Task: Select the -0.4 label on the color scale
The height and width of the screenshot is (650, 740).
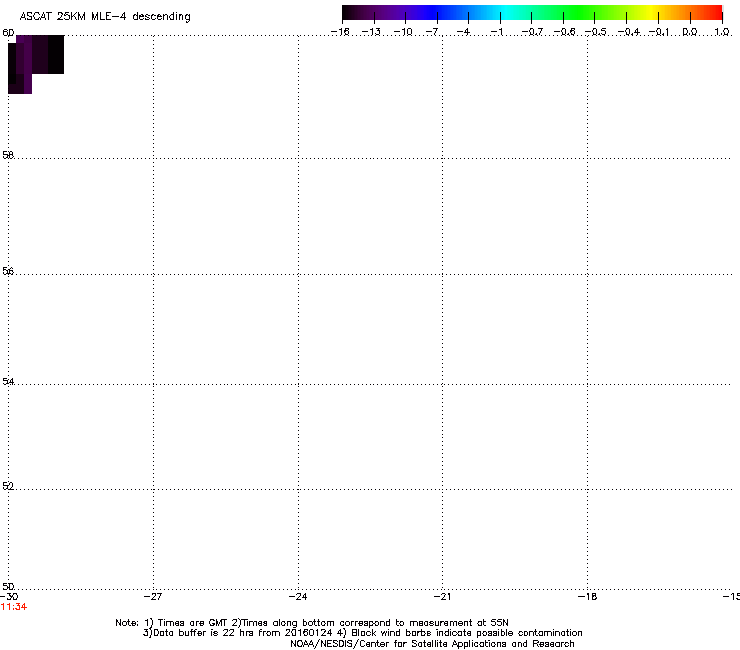Action: click(x=629, y=32)
